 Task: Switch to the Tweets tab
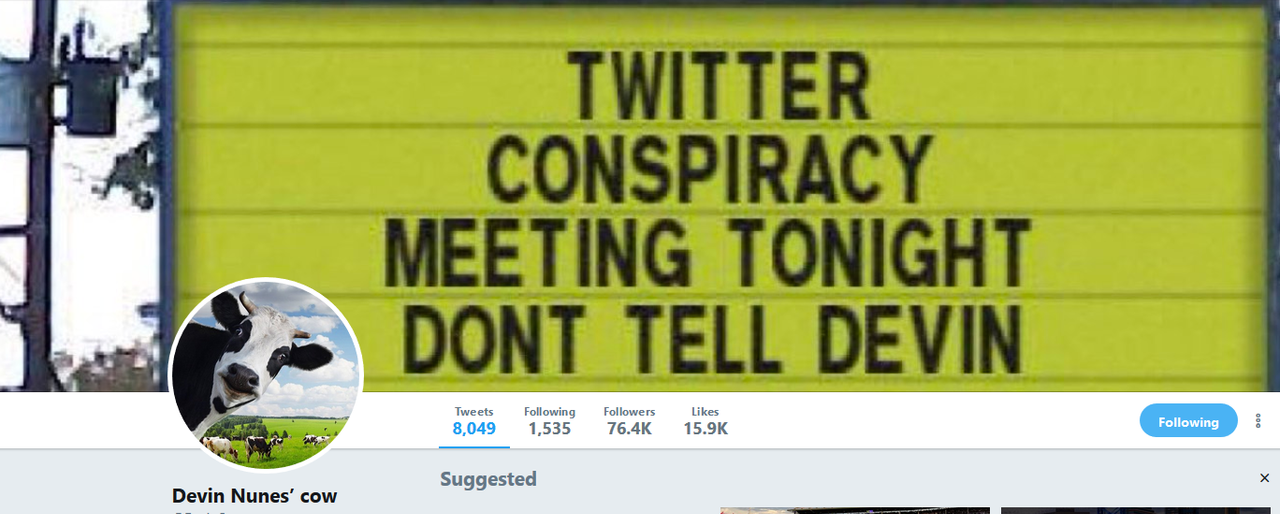coord(474,421)
